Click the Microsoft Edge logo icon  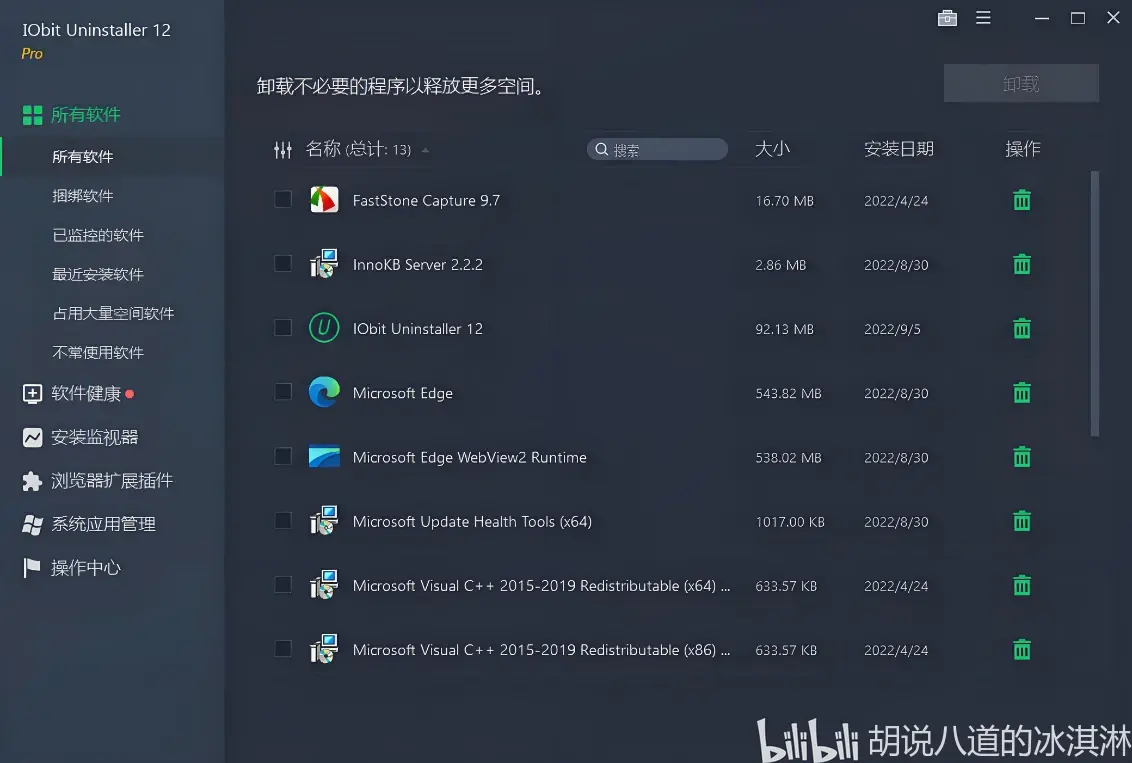point(324,392)
